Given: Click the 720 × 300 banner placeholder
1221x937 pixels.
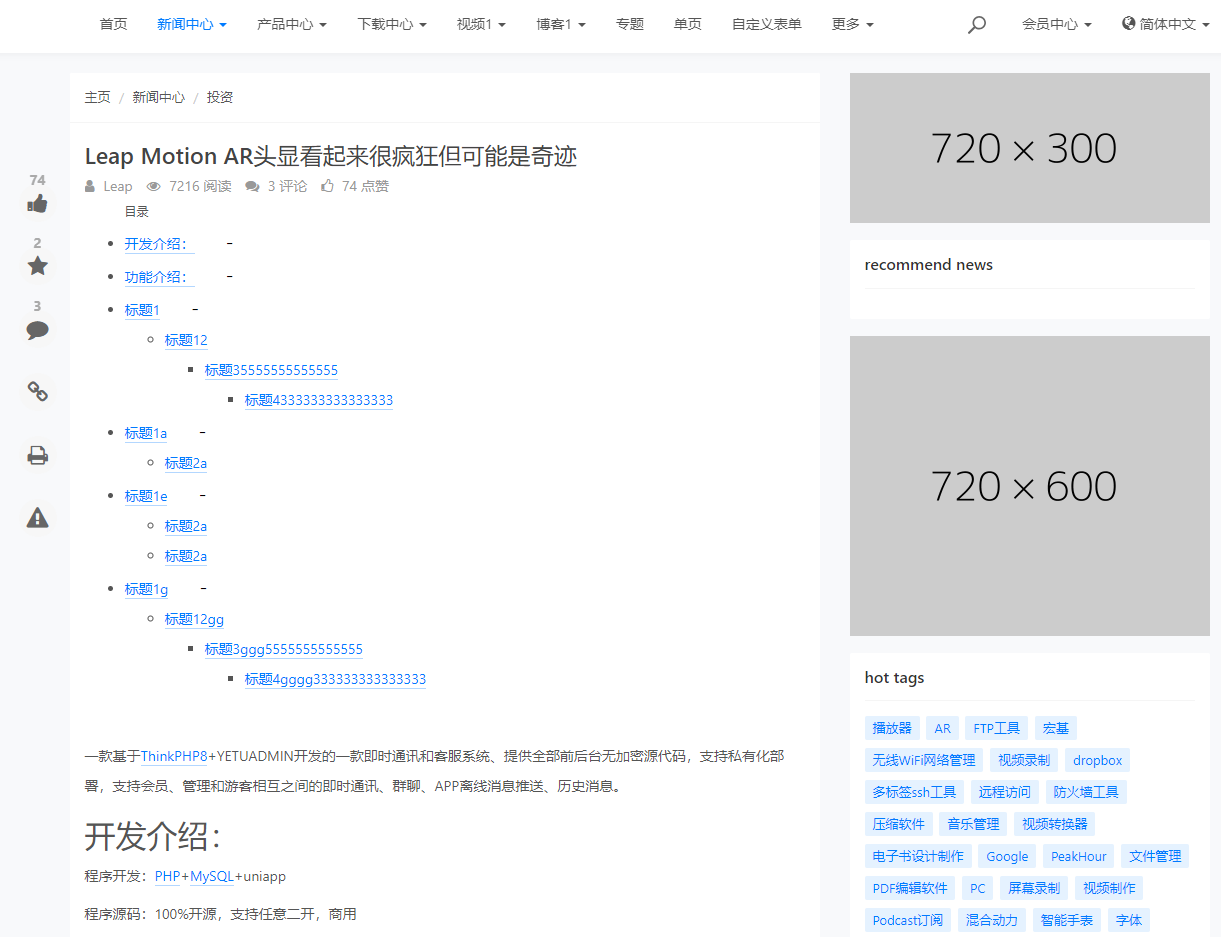Looking at the screenshot, I should 1030,148.
